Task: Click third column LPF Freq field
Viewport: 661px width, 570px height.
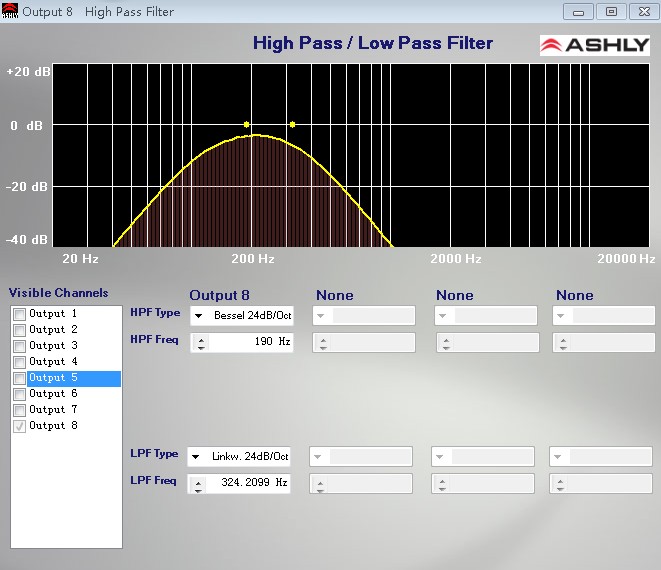Action: [x=483, y=484]
